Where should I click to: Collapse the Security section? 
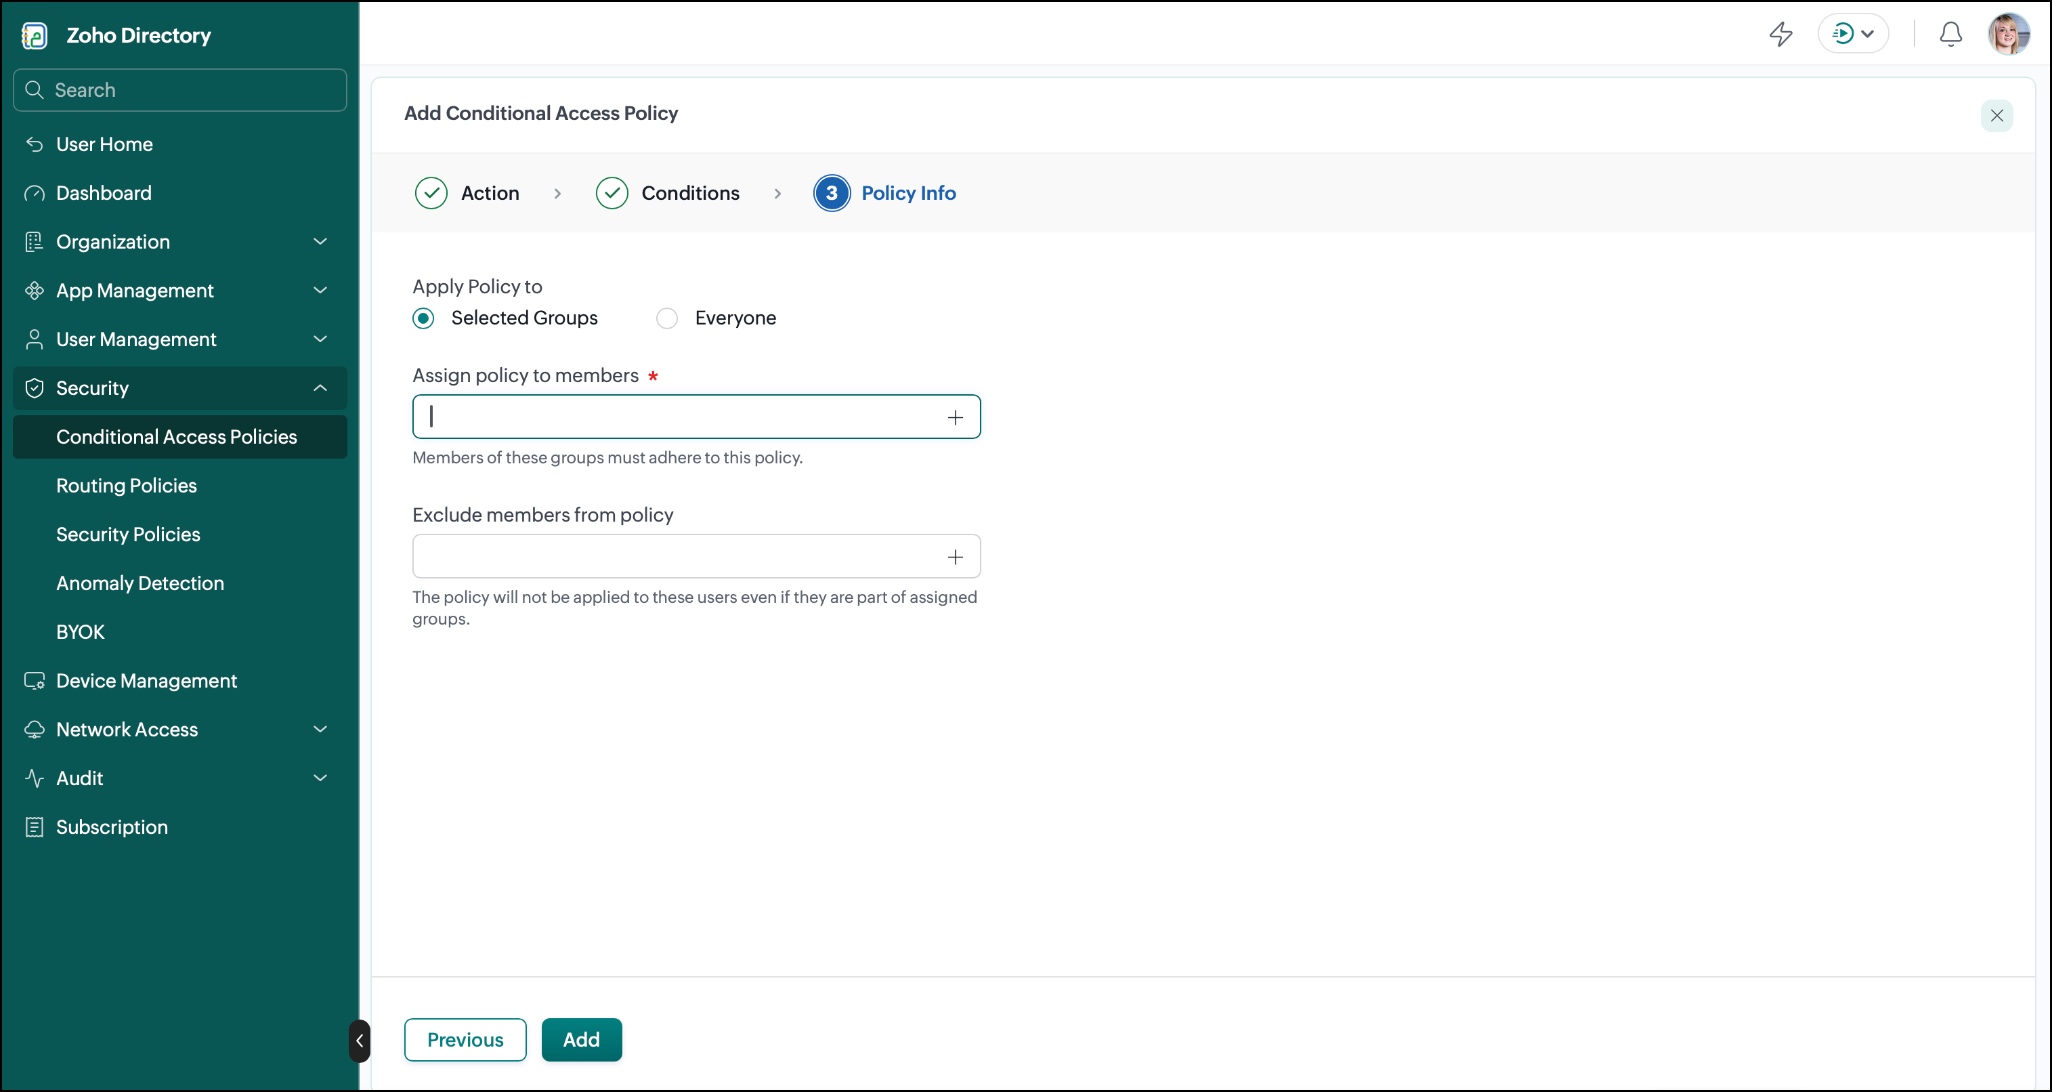180,388
